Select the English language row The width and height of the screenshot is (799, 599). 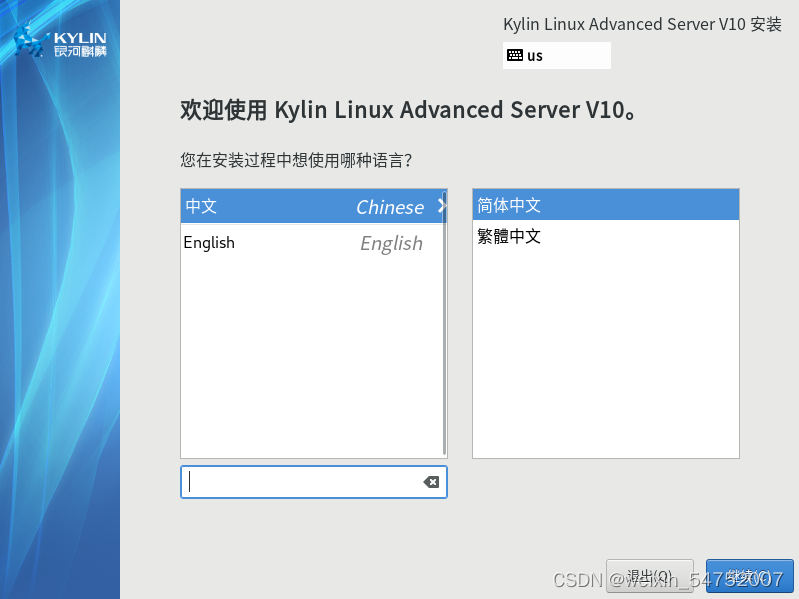click(312, 242)
